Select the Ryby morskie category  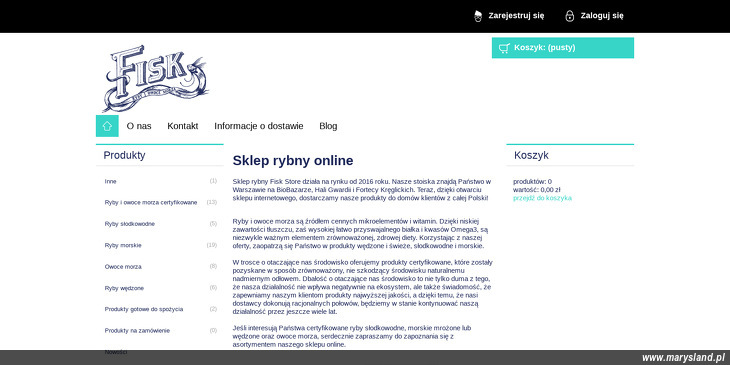[123, 245]
